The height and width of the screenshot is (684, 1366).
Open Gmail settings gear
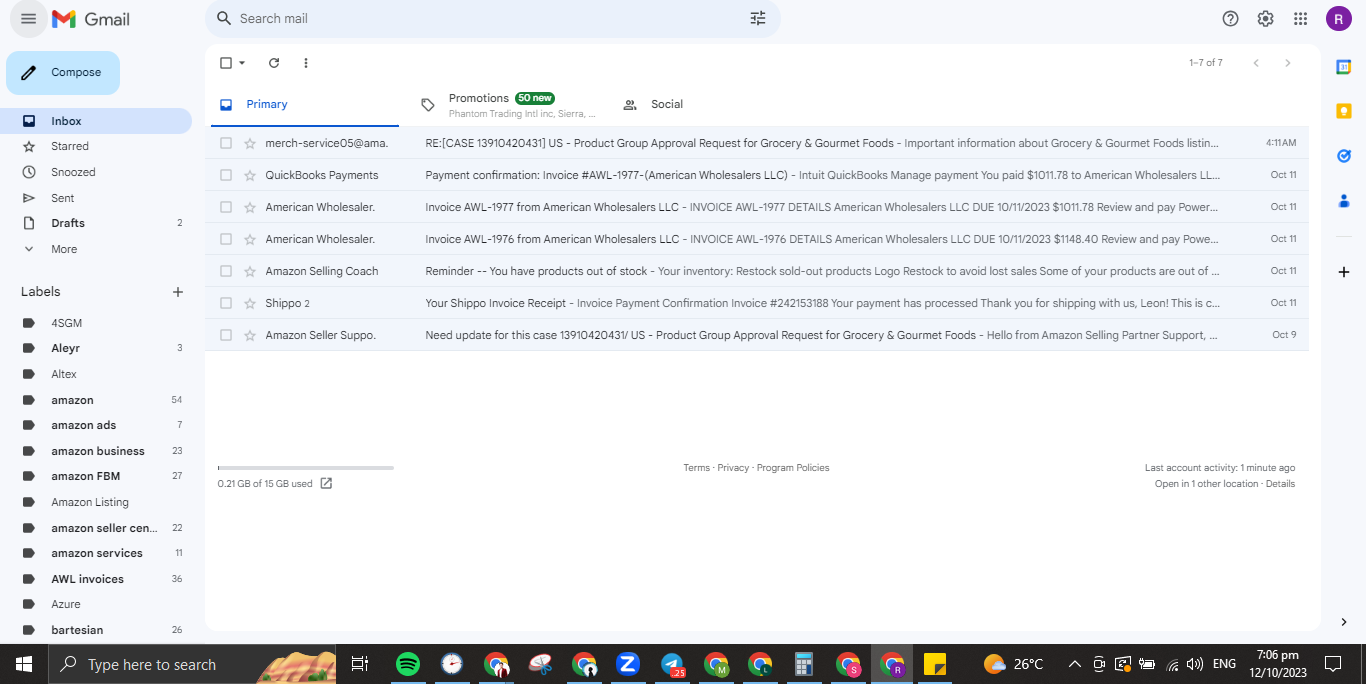coord(1265,18)
